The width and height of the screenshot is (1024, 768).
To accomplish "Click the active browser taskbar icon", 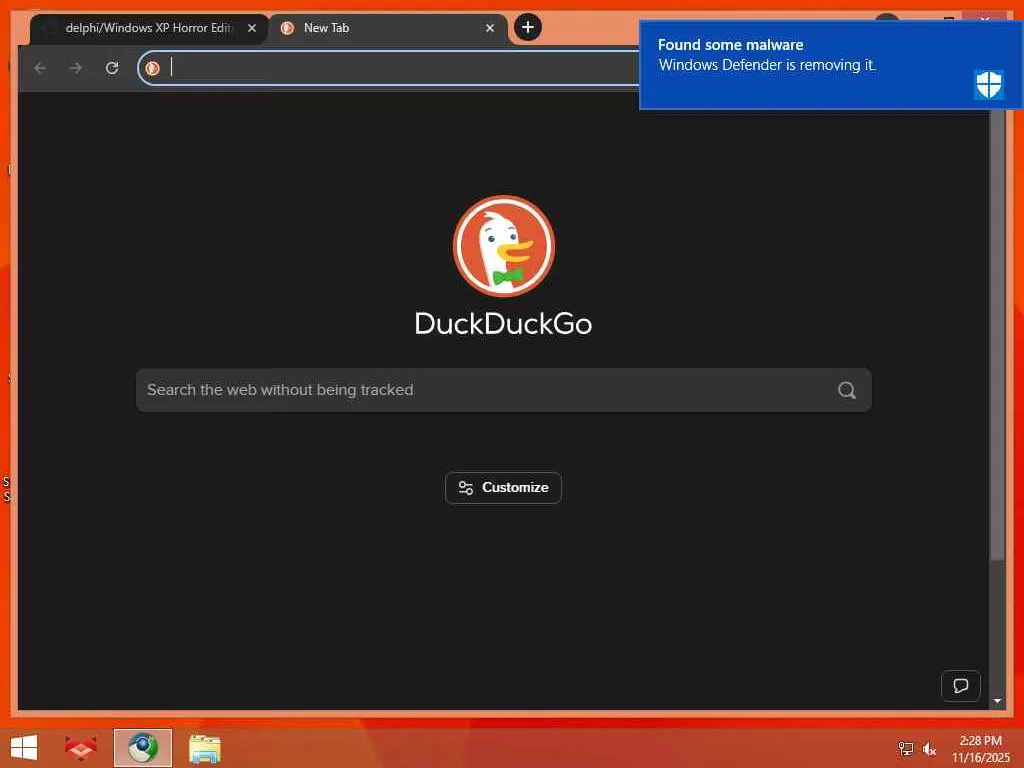I will [142, 748].
